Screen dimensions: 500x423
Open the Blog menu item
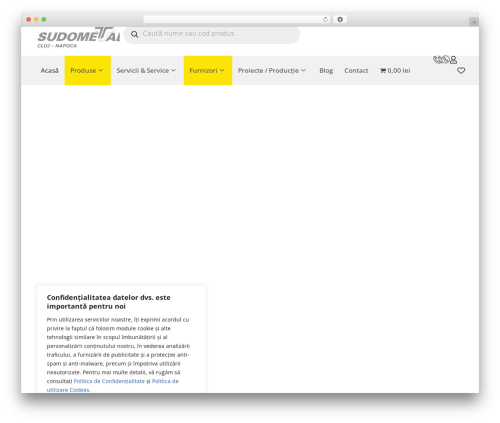pos(326,71)
